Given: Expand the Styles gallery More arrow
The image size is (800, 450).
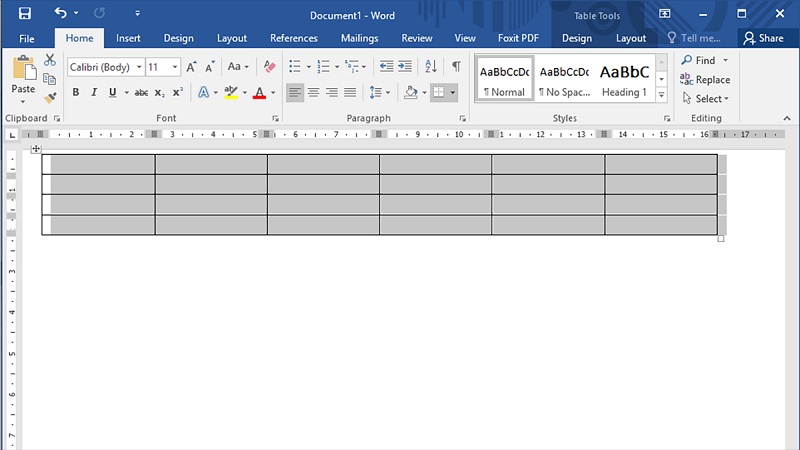Looking at the screenshot, I should click(661, 94).
